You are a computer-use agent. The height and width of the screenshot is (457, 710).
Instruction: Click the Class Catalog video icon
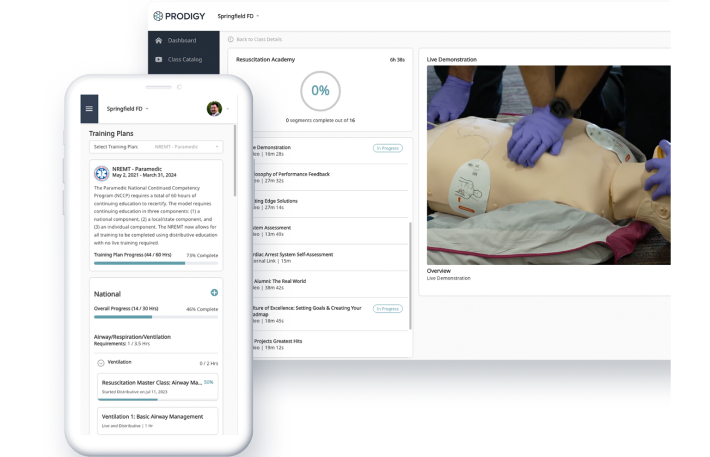[158, 59]
